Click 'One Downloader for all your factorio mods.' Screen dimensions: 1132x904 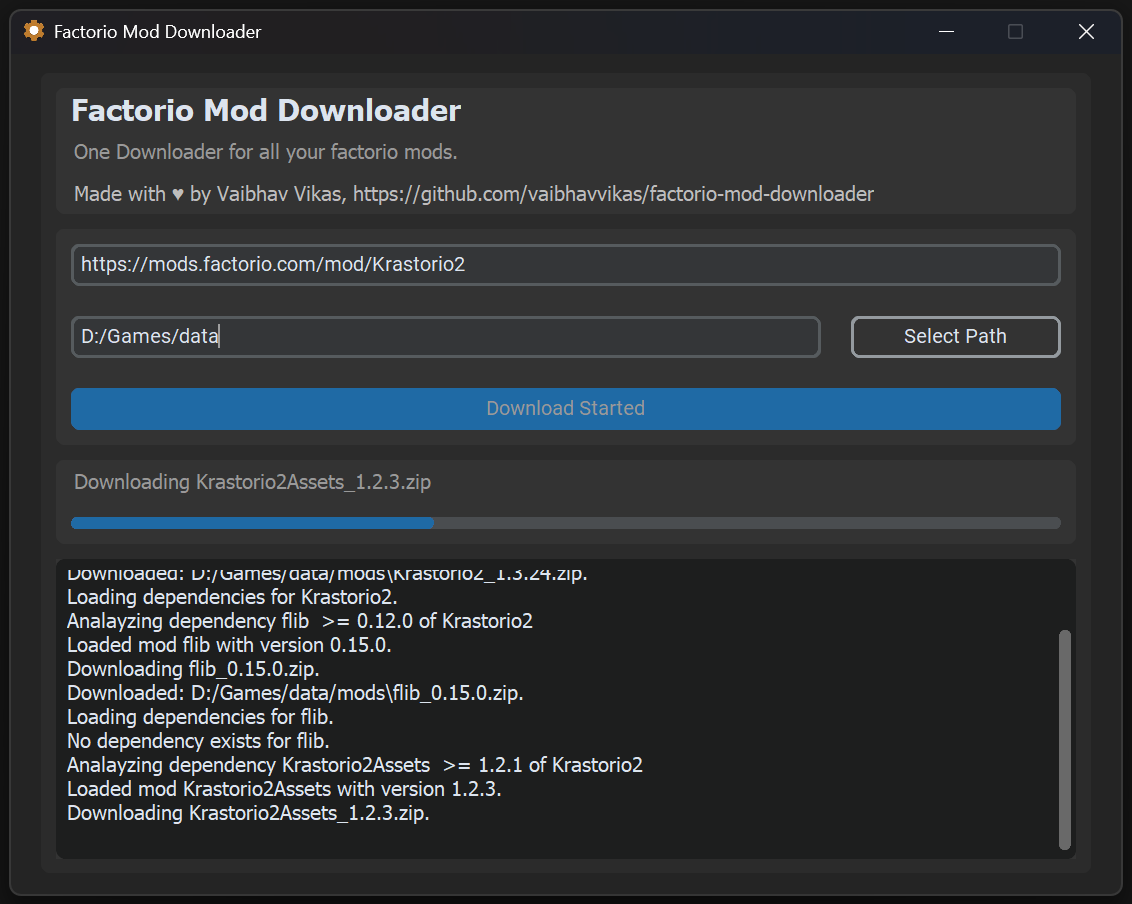pos(265,152)
